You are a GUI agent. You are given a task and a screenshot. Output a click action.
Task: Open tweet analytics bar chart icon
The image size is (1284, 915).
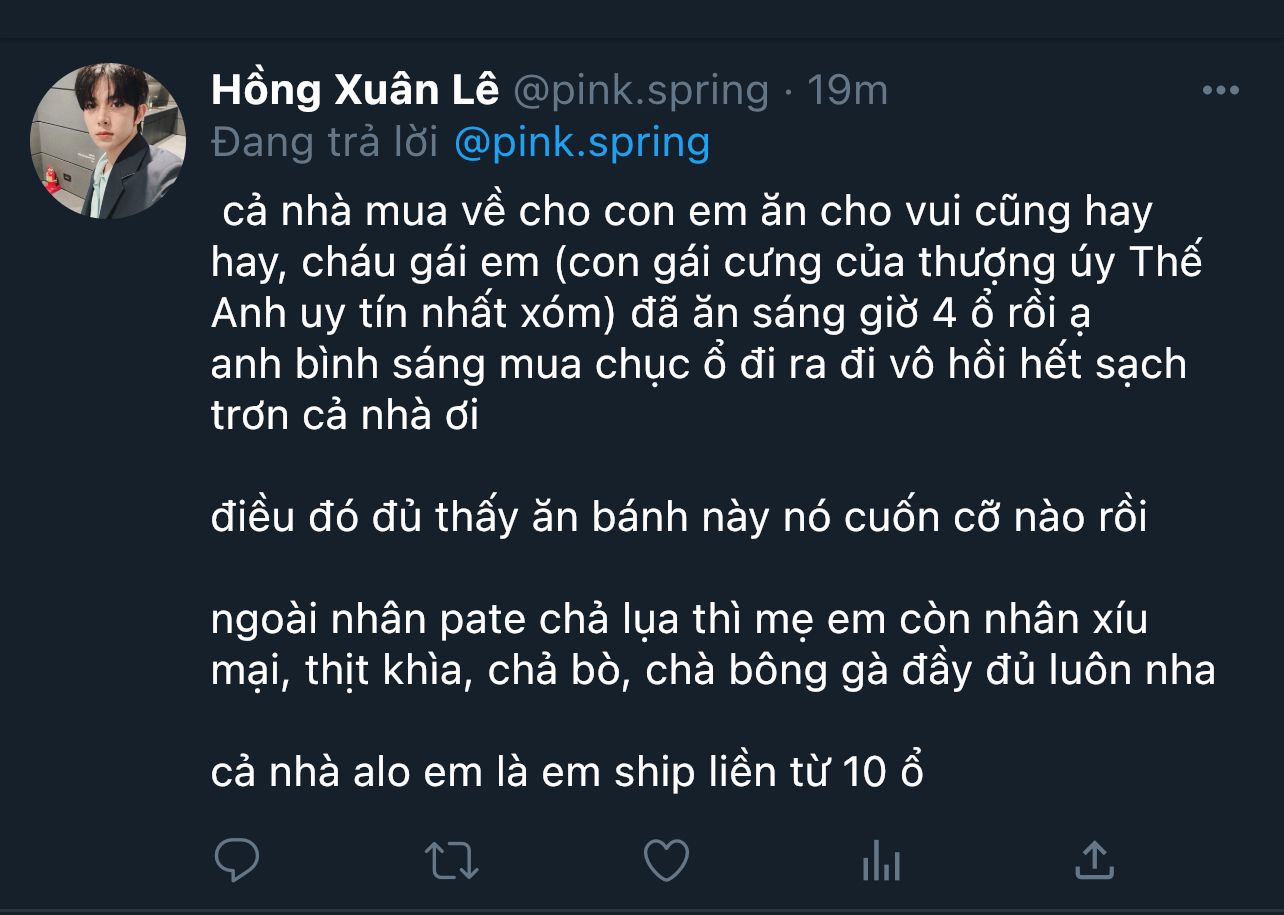click(x=881, y=860)
